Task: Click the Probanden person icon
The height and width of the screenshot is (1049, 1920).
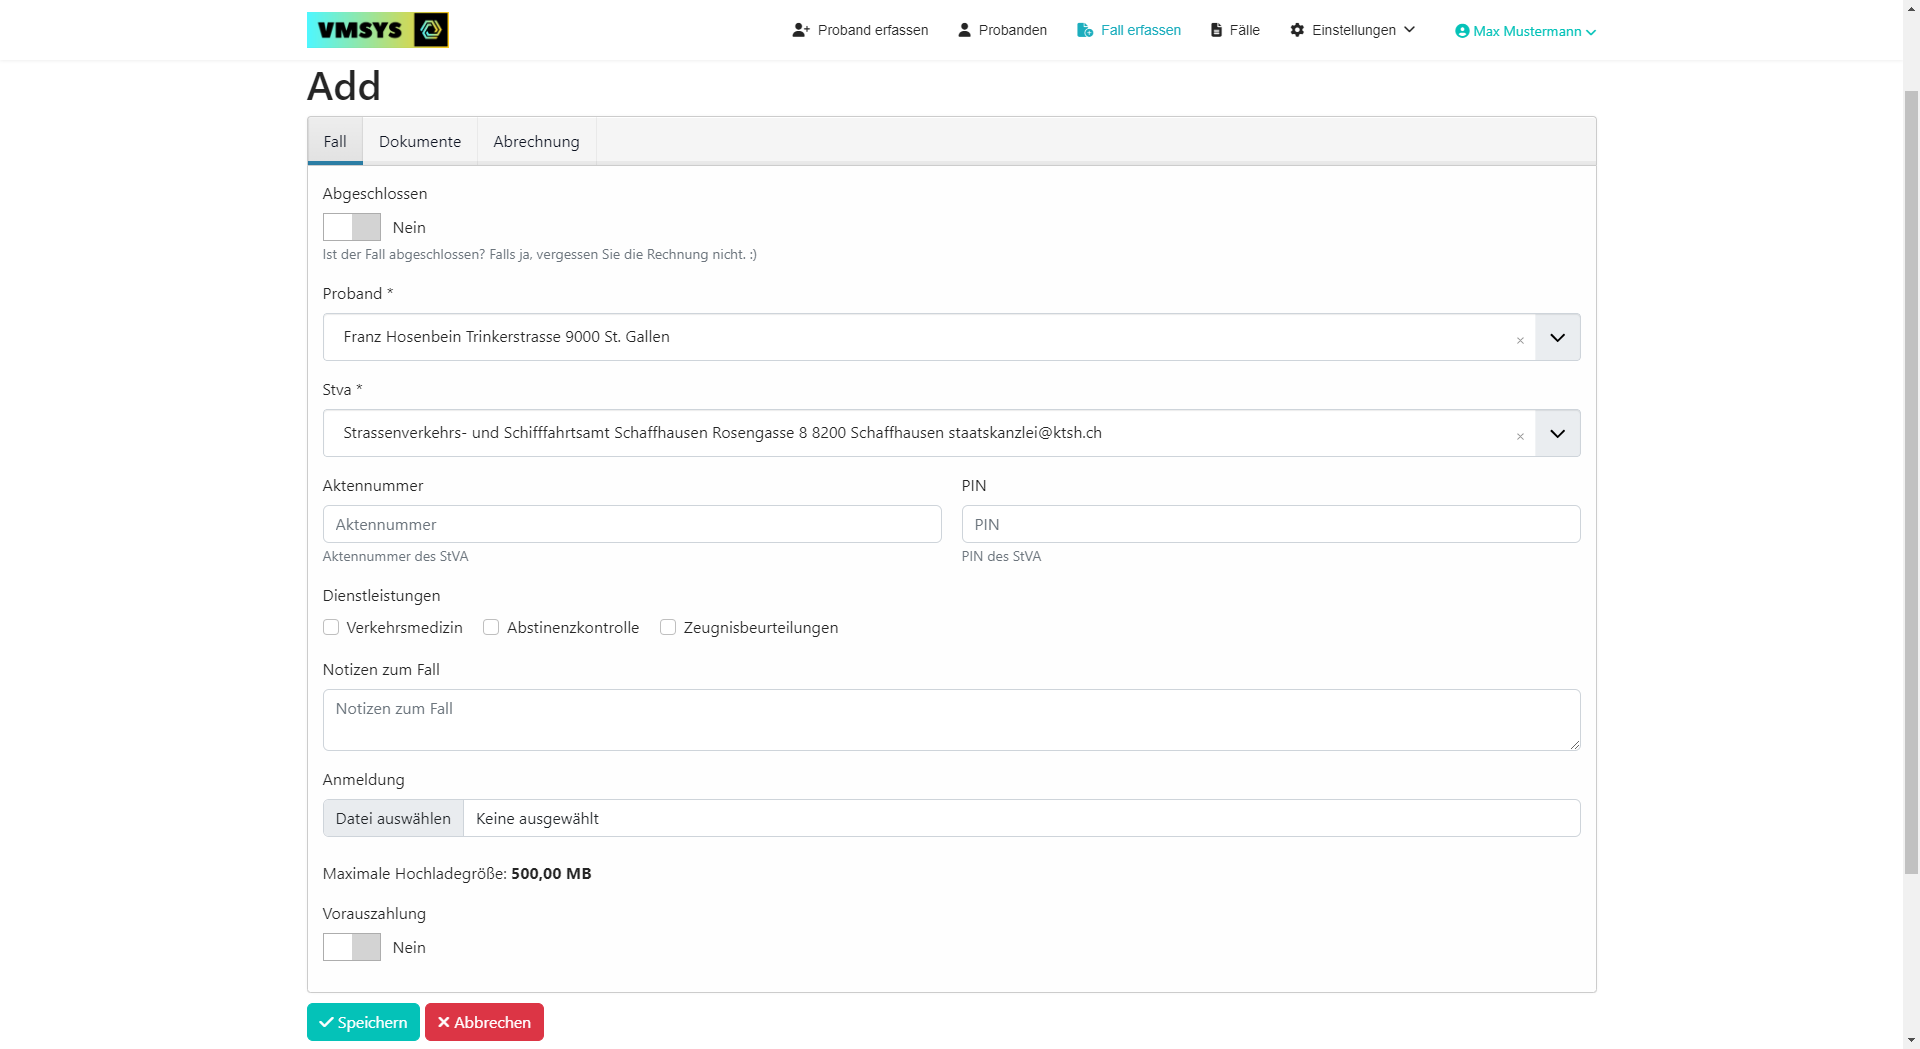Action: tap(964, 30)
